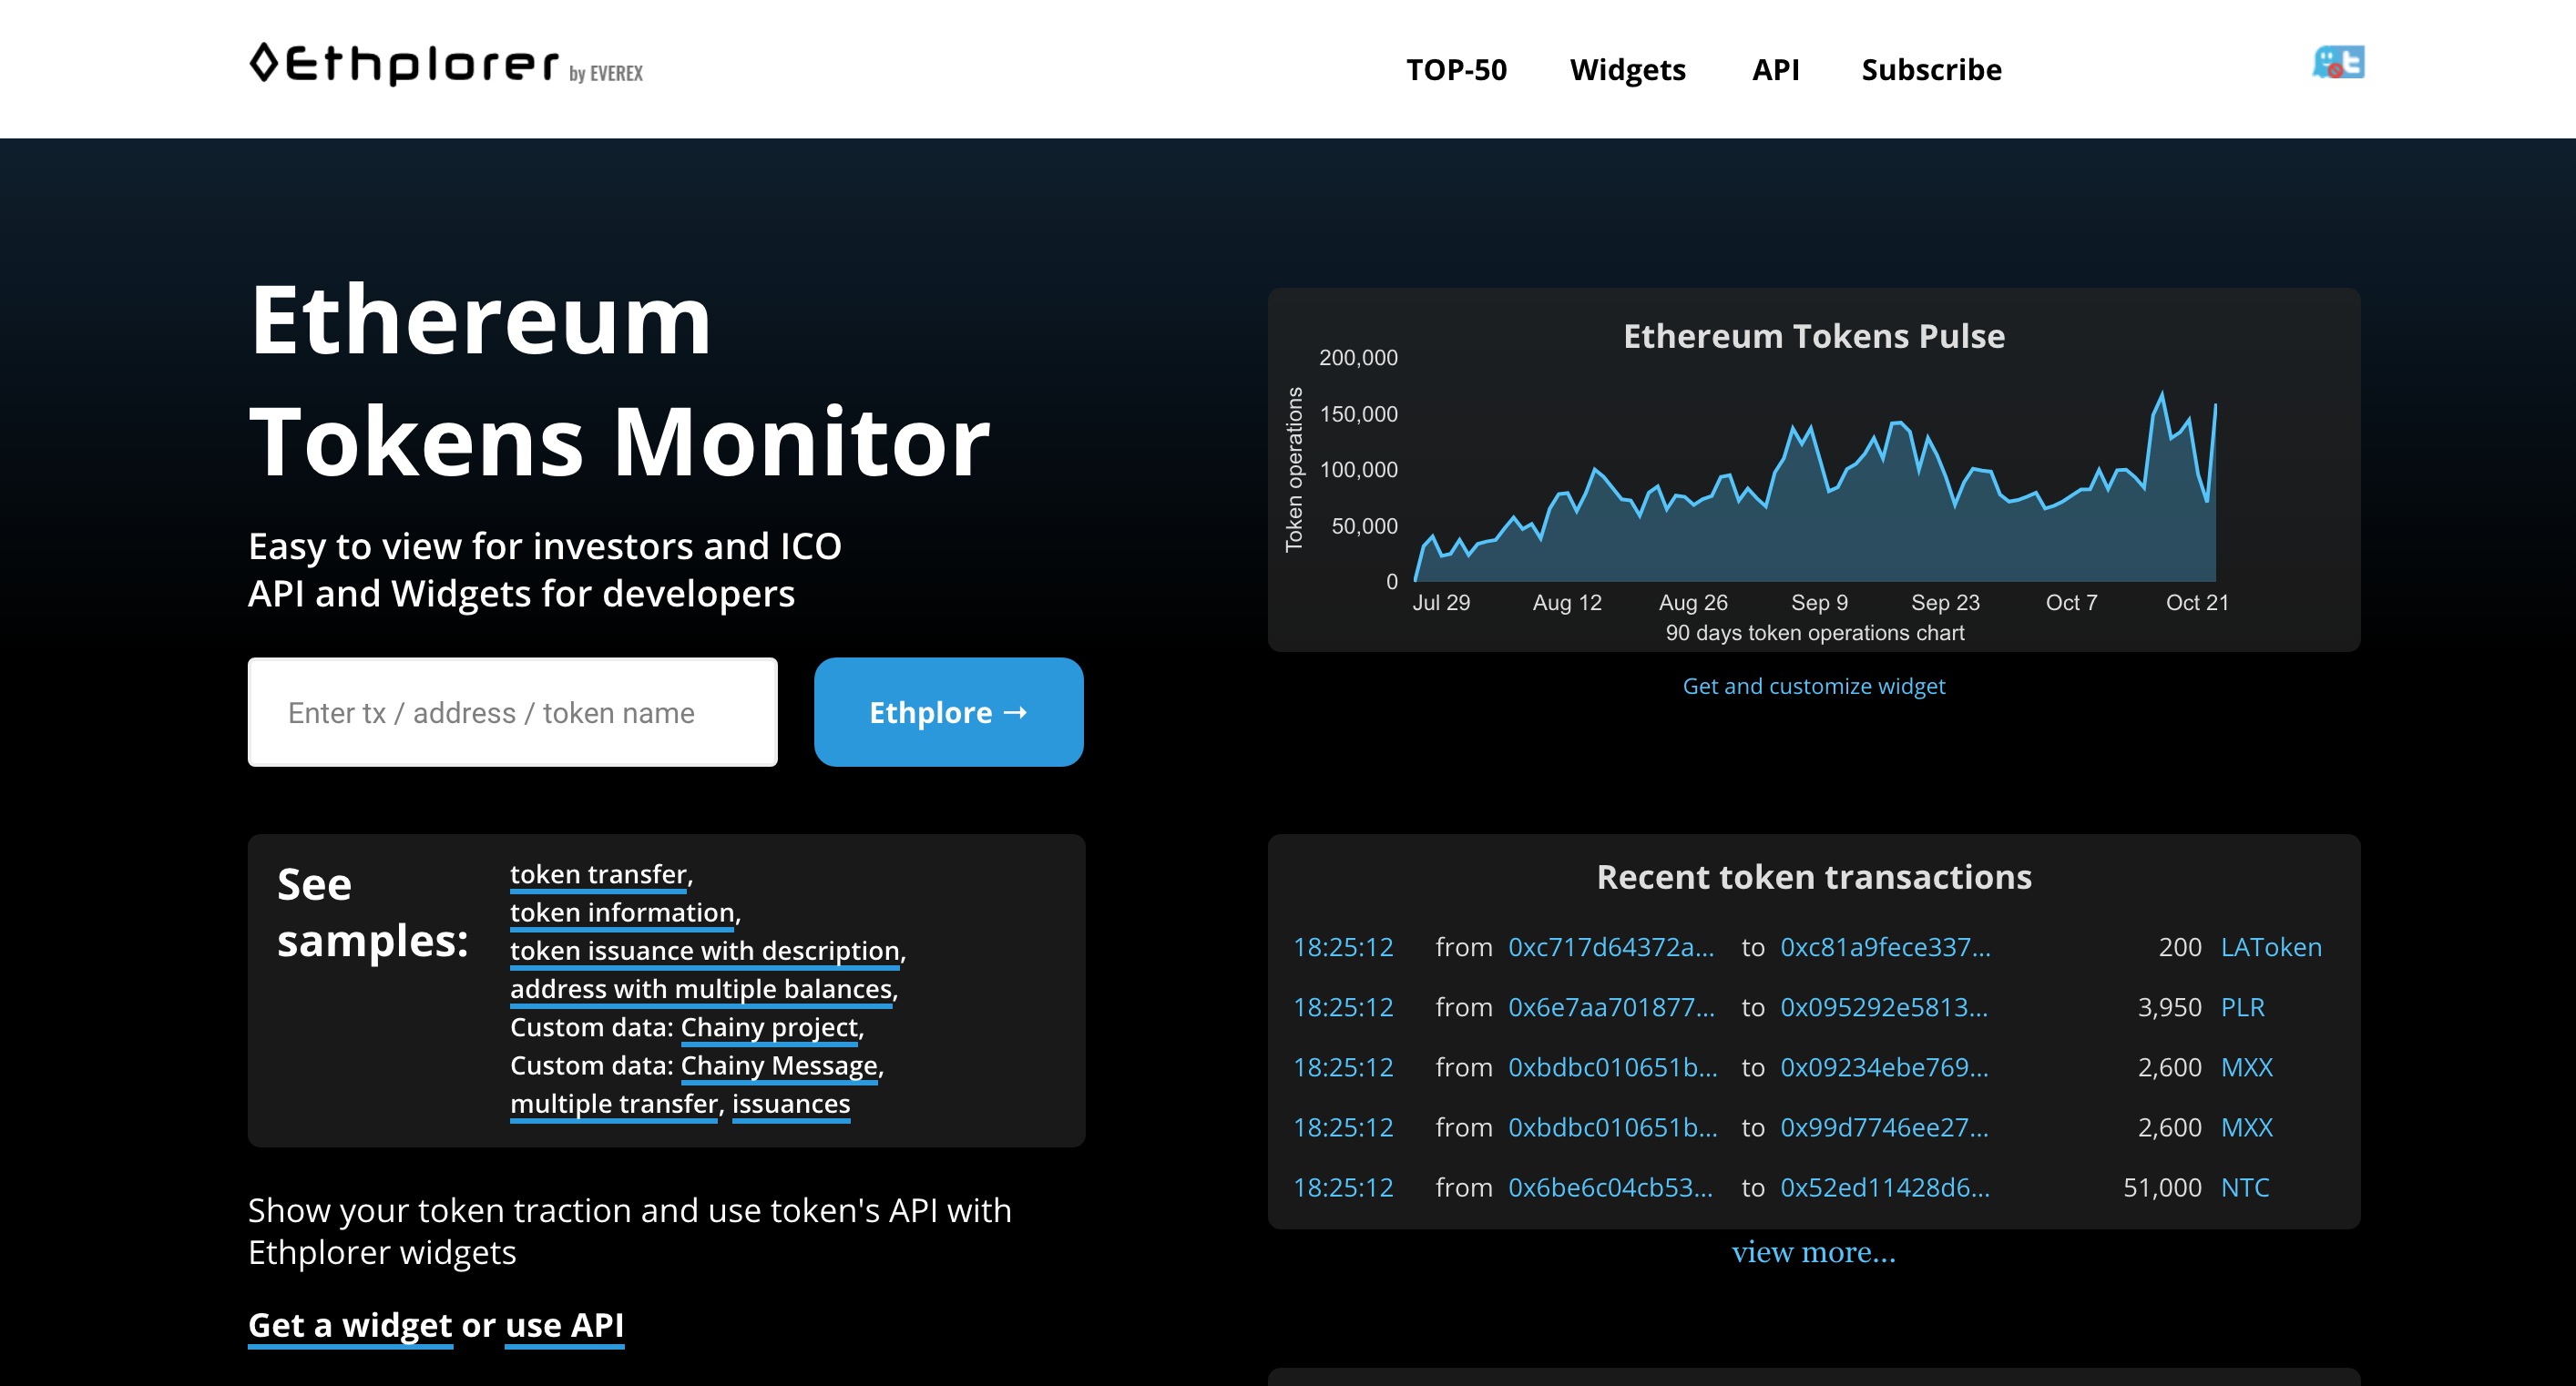Open the Chainy Message sample link
The width and height of the screenshot is (2576, 1386).
(779, 1065)
